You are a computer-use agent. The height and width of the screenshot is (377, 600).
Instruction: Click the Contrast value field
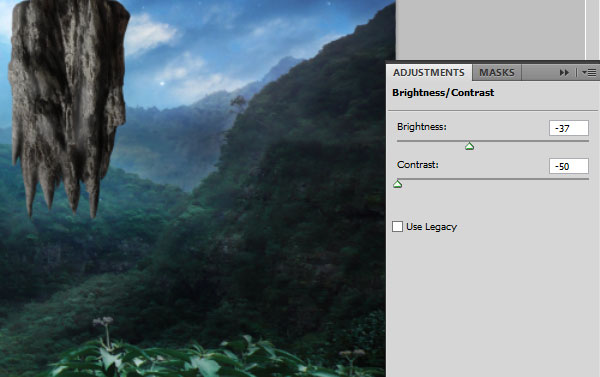coord(569,166)
